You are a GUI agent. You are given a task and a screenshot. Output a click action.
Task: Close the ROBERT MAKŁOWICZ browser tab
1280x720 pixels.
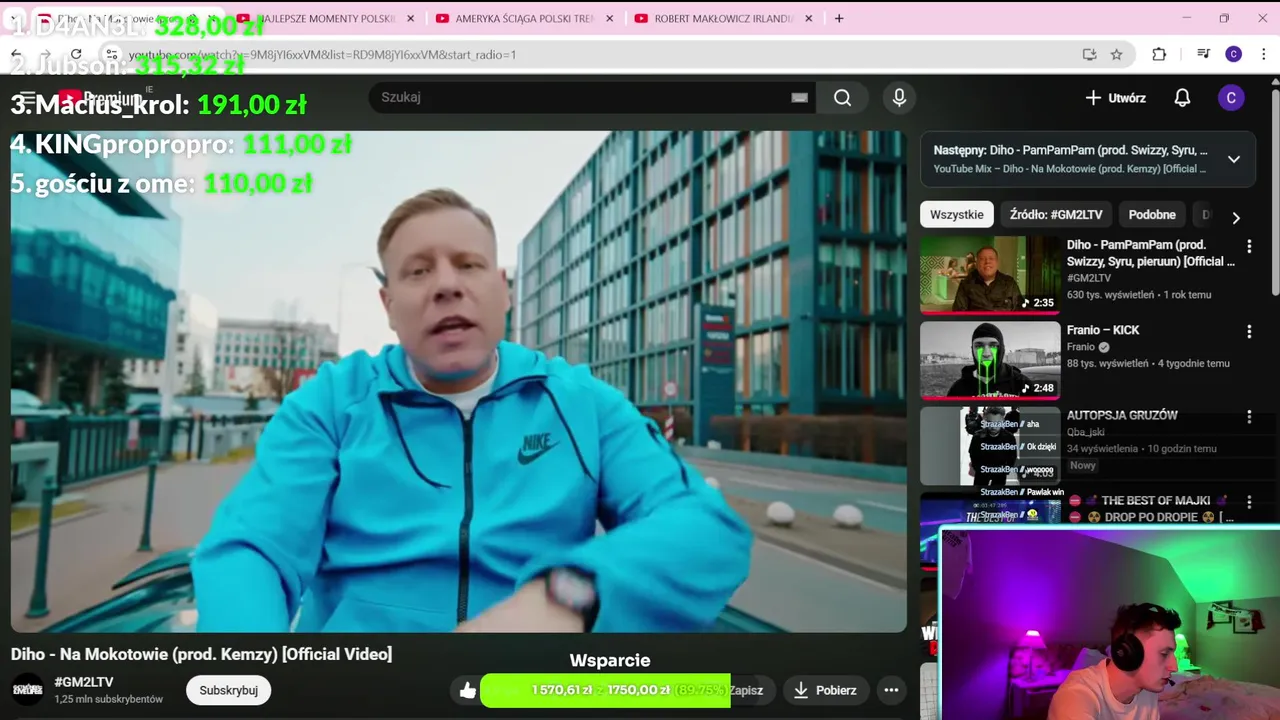[x=809, y=18]
